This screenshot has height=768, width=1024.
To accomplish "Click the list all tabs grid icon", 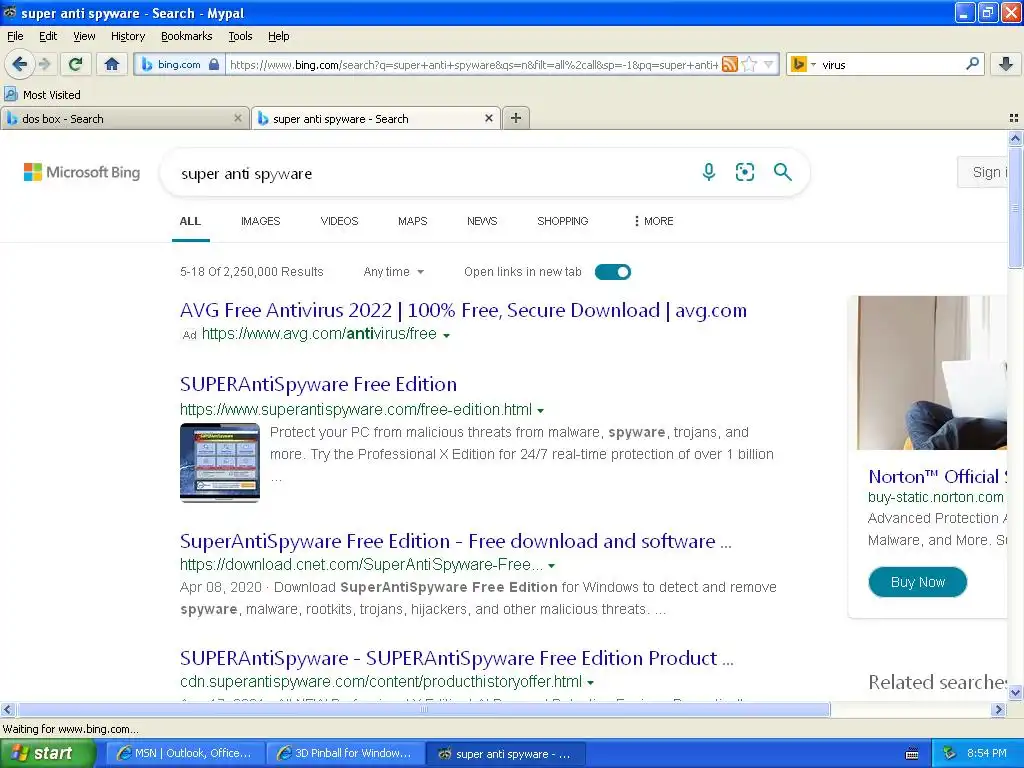I will pyautogui.click(x=1014, y=118).
